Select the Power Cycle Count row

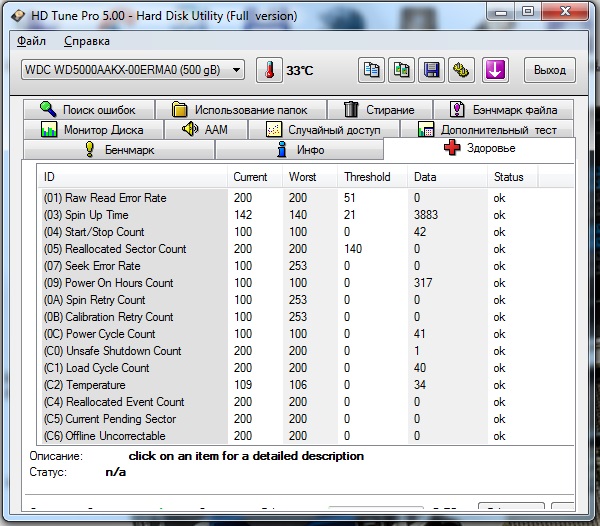point(305,334)
